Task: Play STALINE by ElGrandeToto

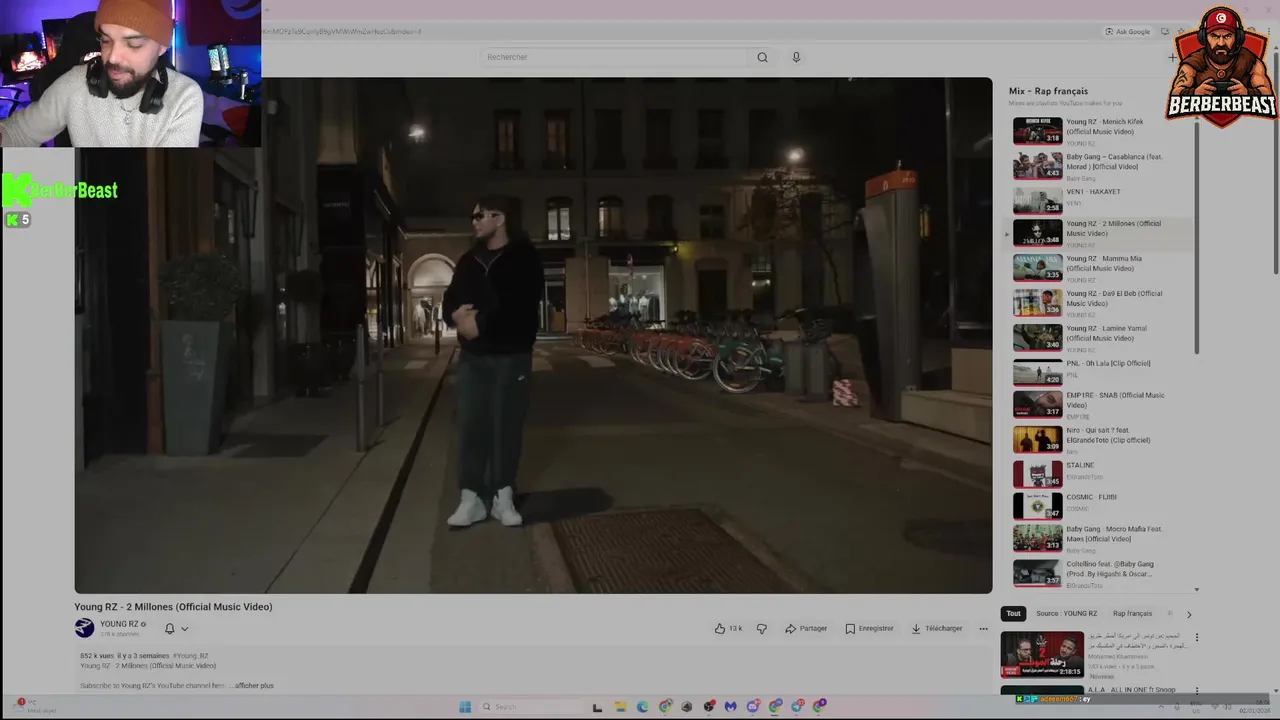Action: [1104, 474]
